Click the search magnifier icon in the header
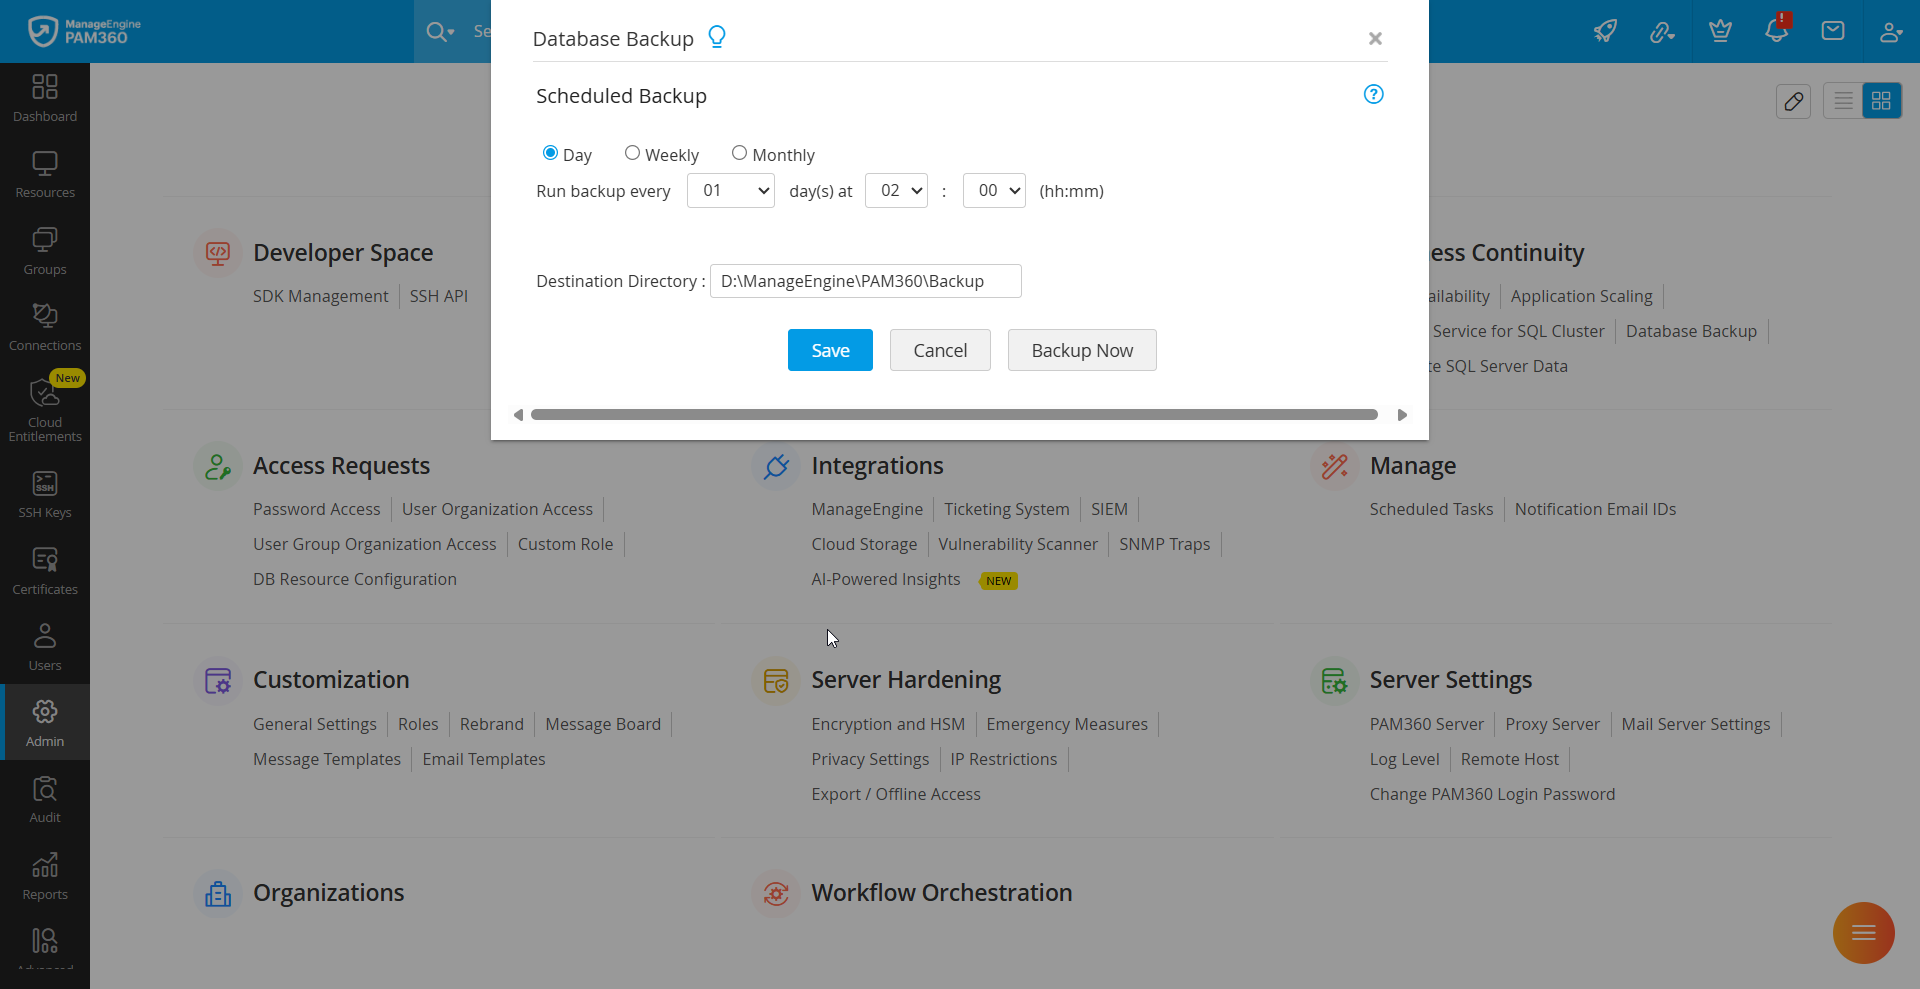 click(x=436, y=31)
